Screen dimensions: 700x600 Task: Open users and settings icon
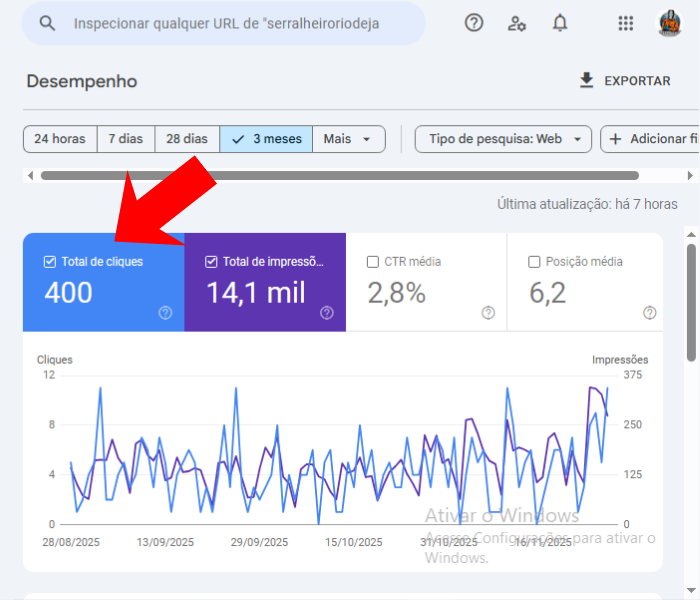[516, 23]
